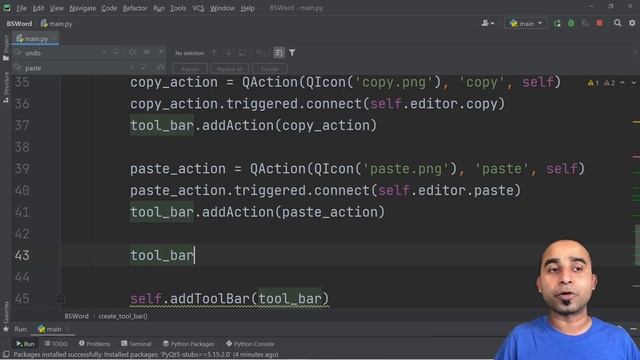
Task: Open the Python Console tab
Action: (250, 344)
